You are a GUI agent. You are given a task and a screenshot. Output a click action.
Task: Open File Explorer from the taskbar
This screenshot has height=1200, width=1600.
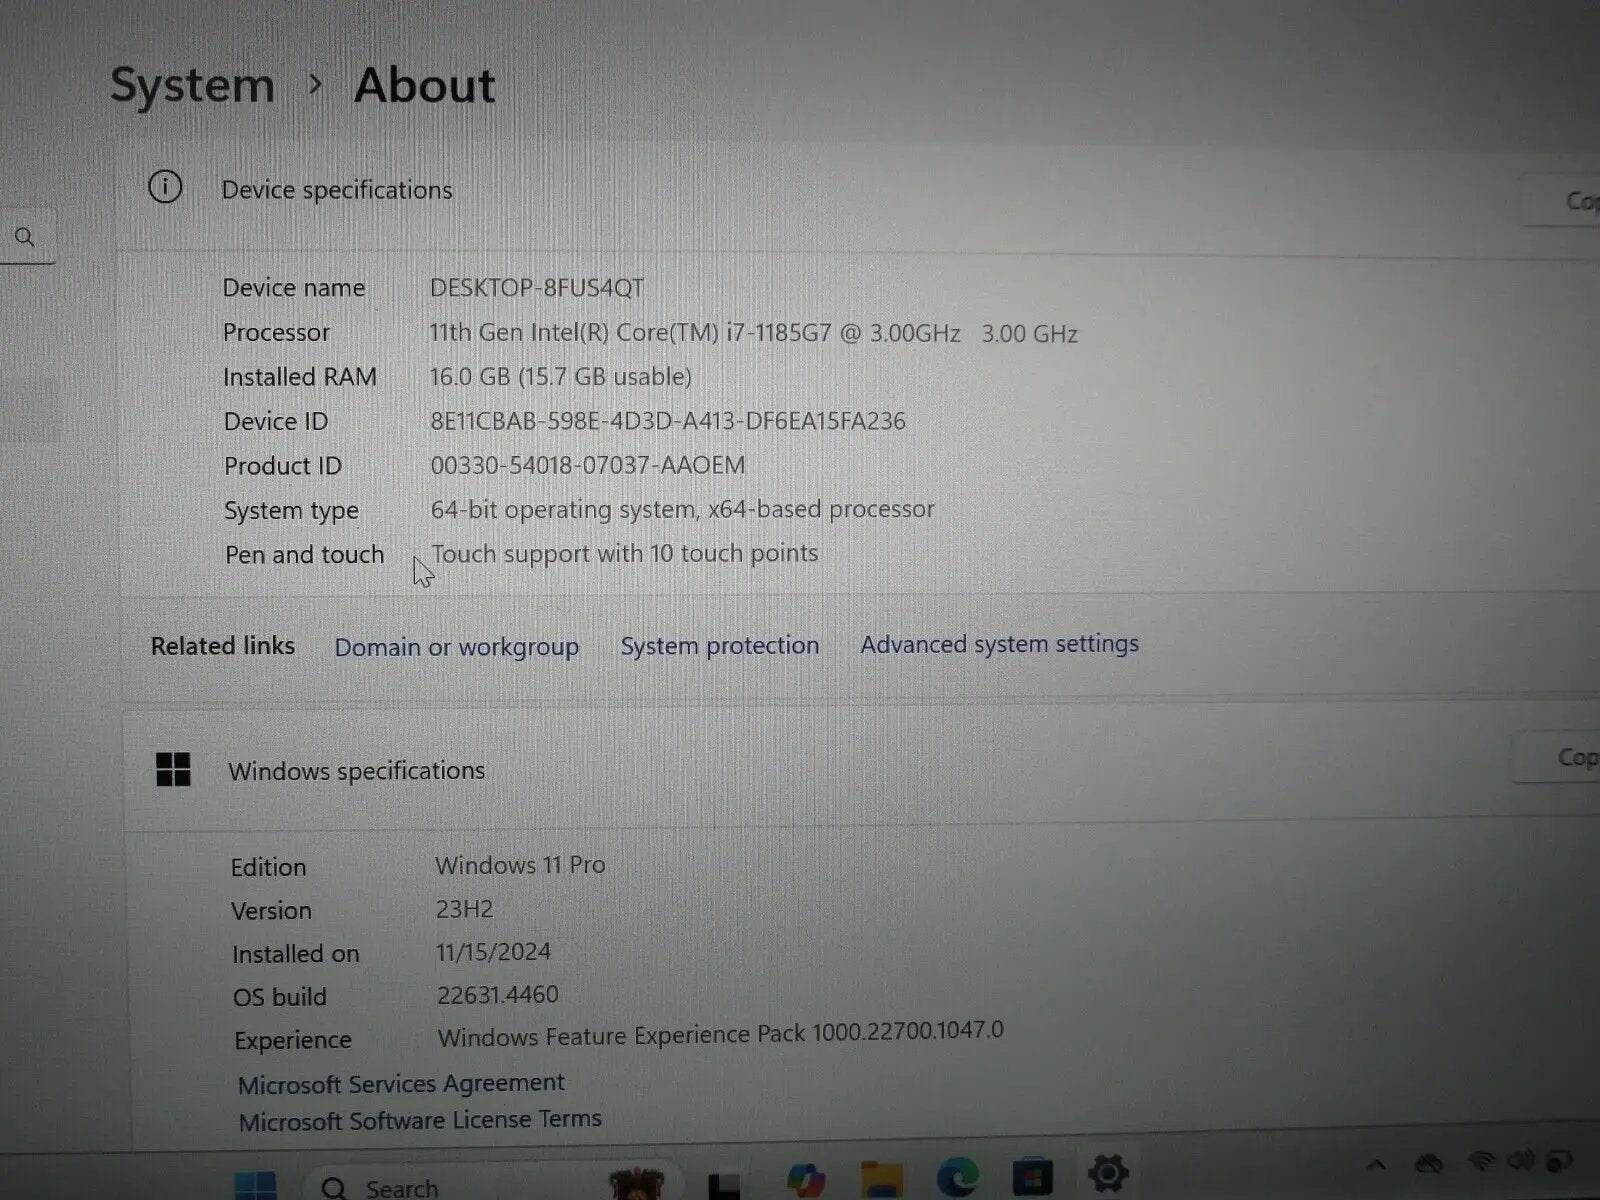(x=881, y=1180)
